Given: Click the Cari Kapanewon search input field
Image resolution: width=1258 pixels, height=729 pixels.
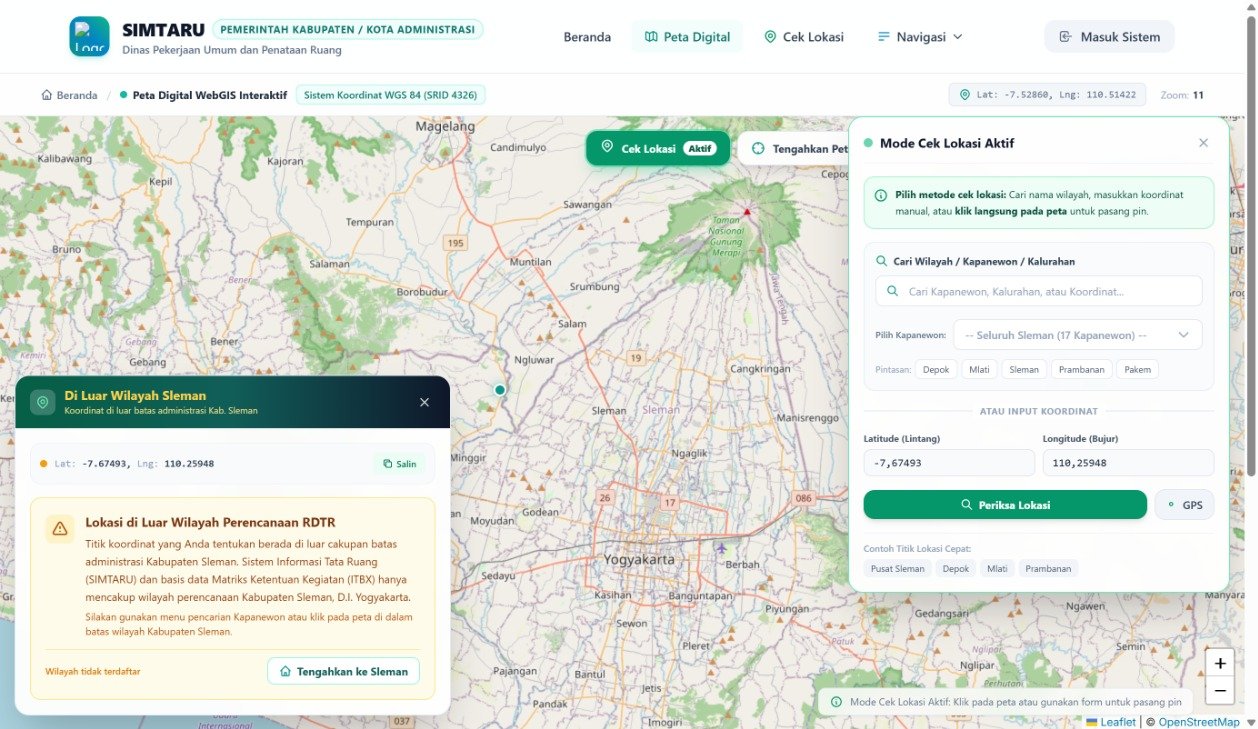Looking at the screenshot, I should [1038, 291].
